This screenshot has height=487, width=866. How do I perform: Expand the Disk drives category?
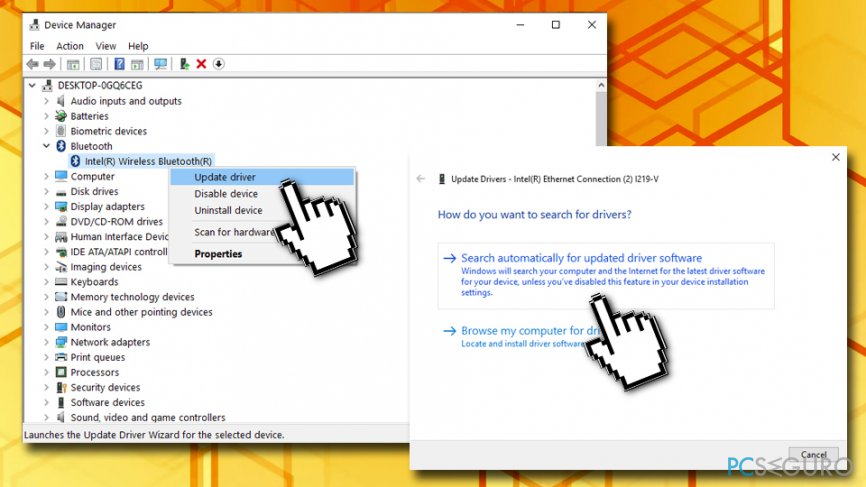[x=46, y=192]
